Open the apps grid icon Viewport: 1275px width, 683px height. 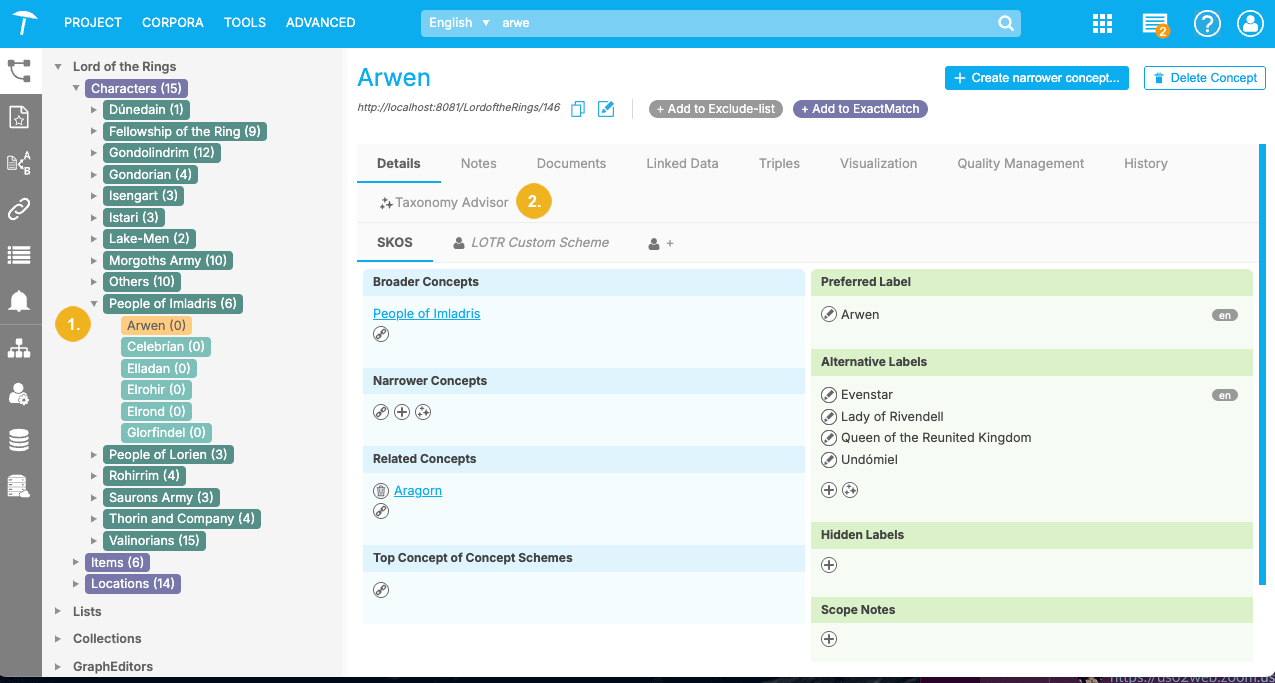1102,24
